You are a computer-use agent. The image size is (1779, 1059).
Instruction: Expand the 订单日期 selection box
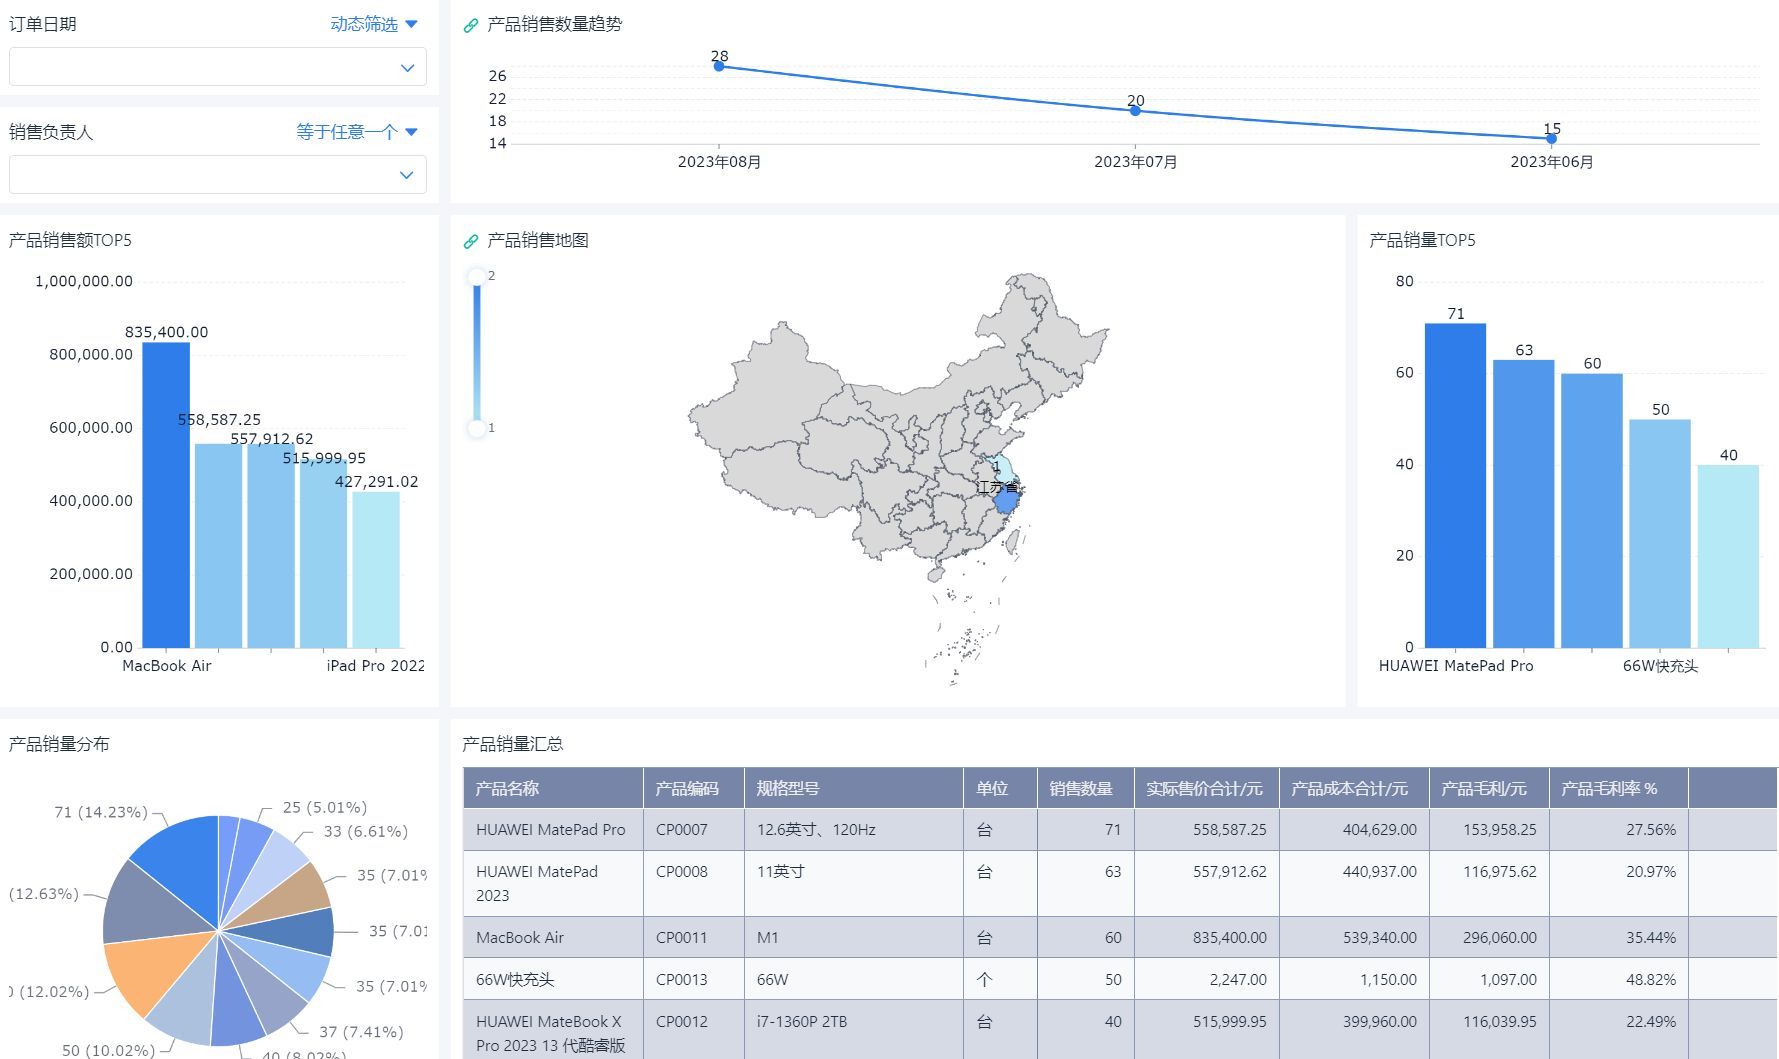point(218,67)
